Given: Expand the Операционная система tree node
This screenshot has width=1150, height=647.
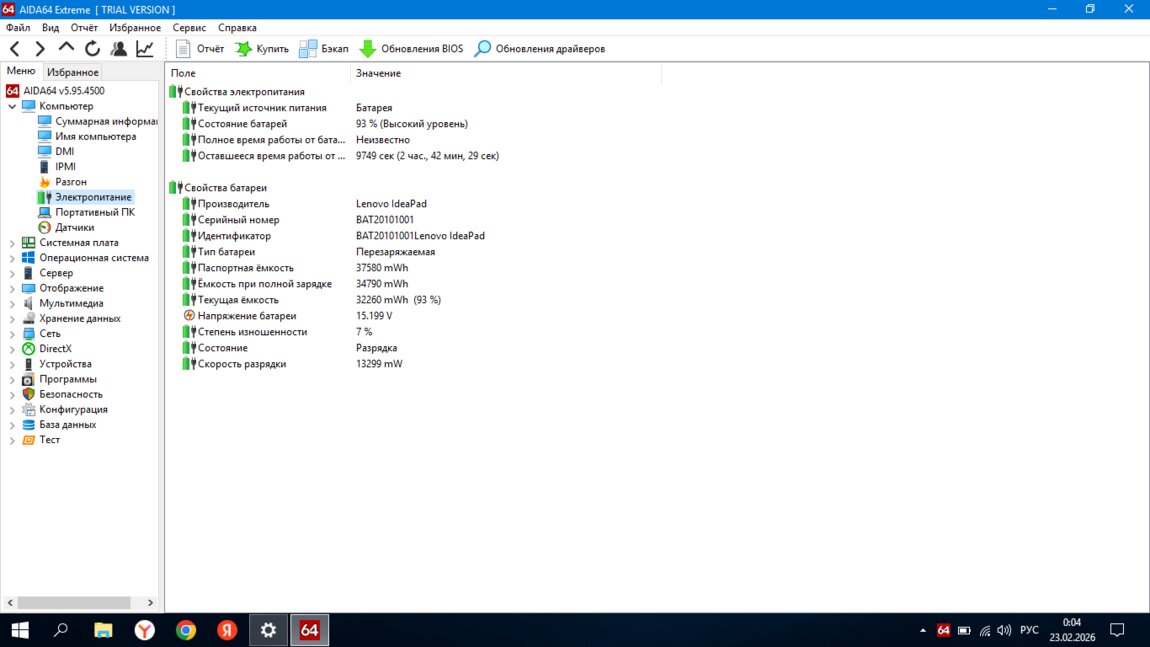Looking at the screenshot, I should [12, 258].
